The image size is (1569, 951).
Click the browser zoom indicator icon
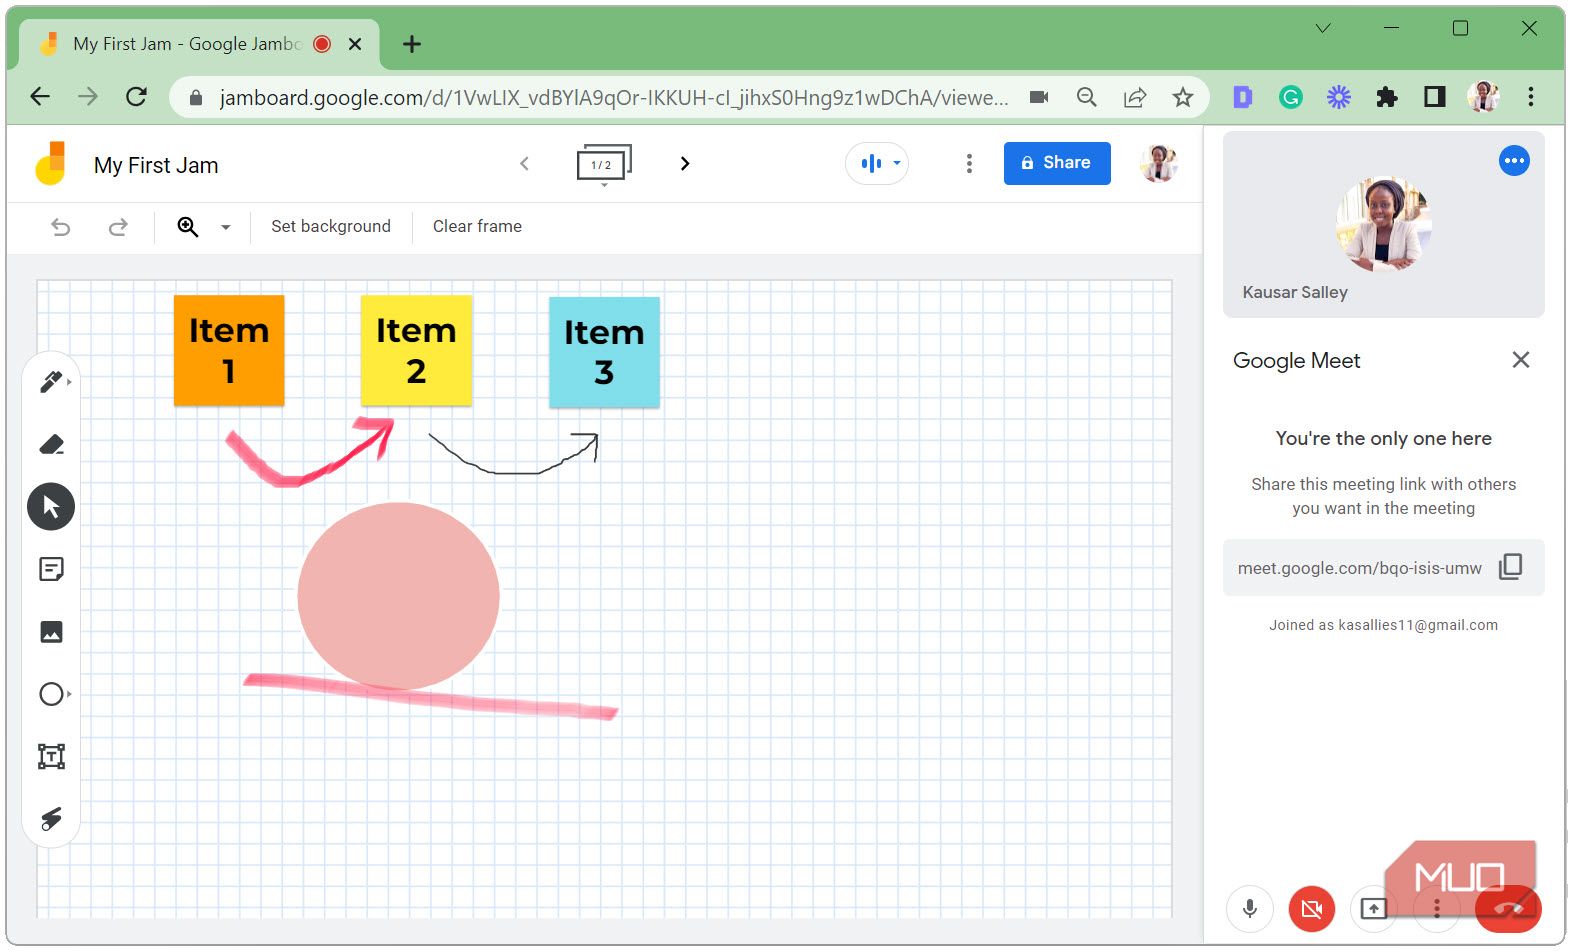pos(1087,97)
